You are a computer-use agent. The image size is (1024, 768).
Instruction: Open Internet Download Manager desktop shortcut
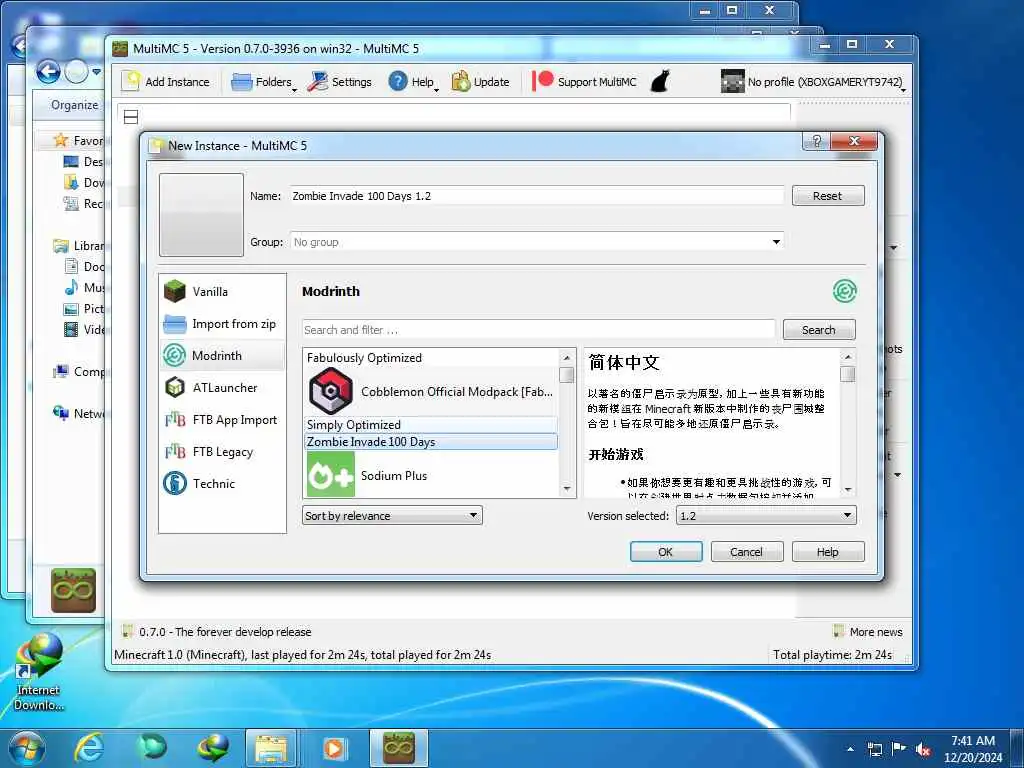point(39,673)
